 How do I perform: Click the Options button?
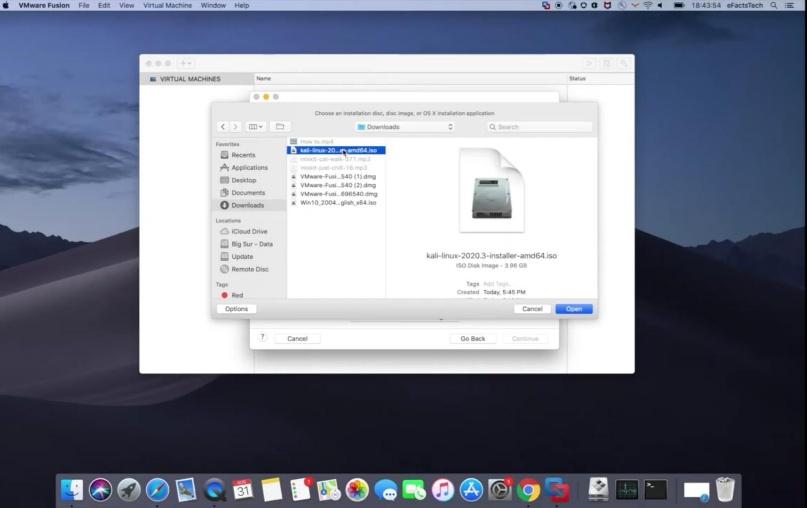tap(236, 309)
